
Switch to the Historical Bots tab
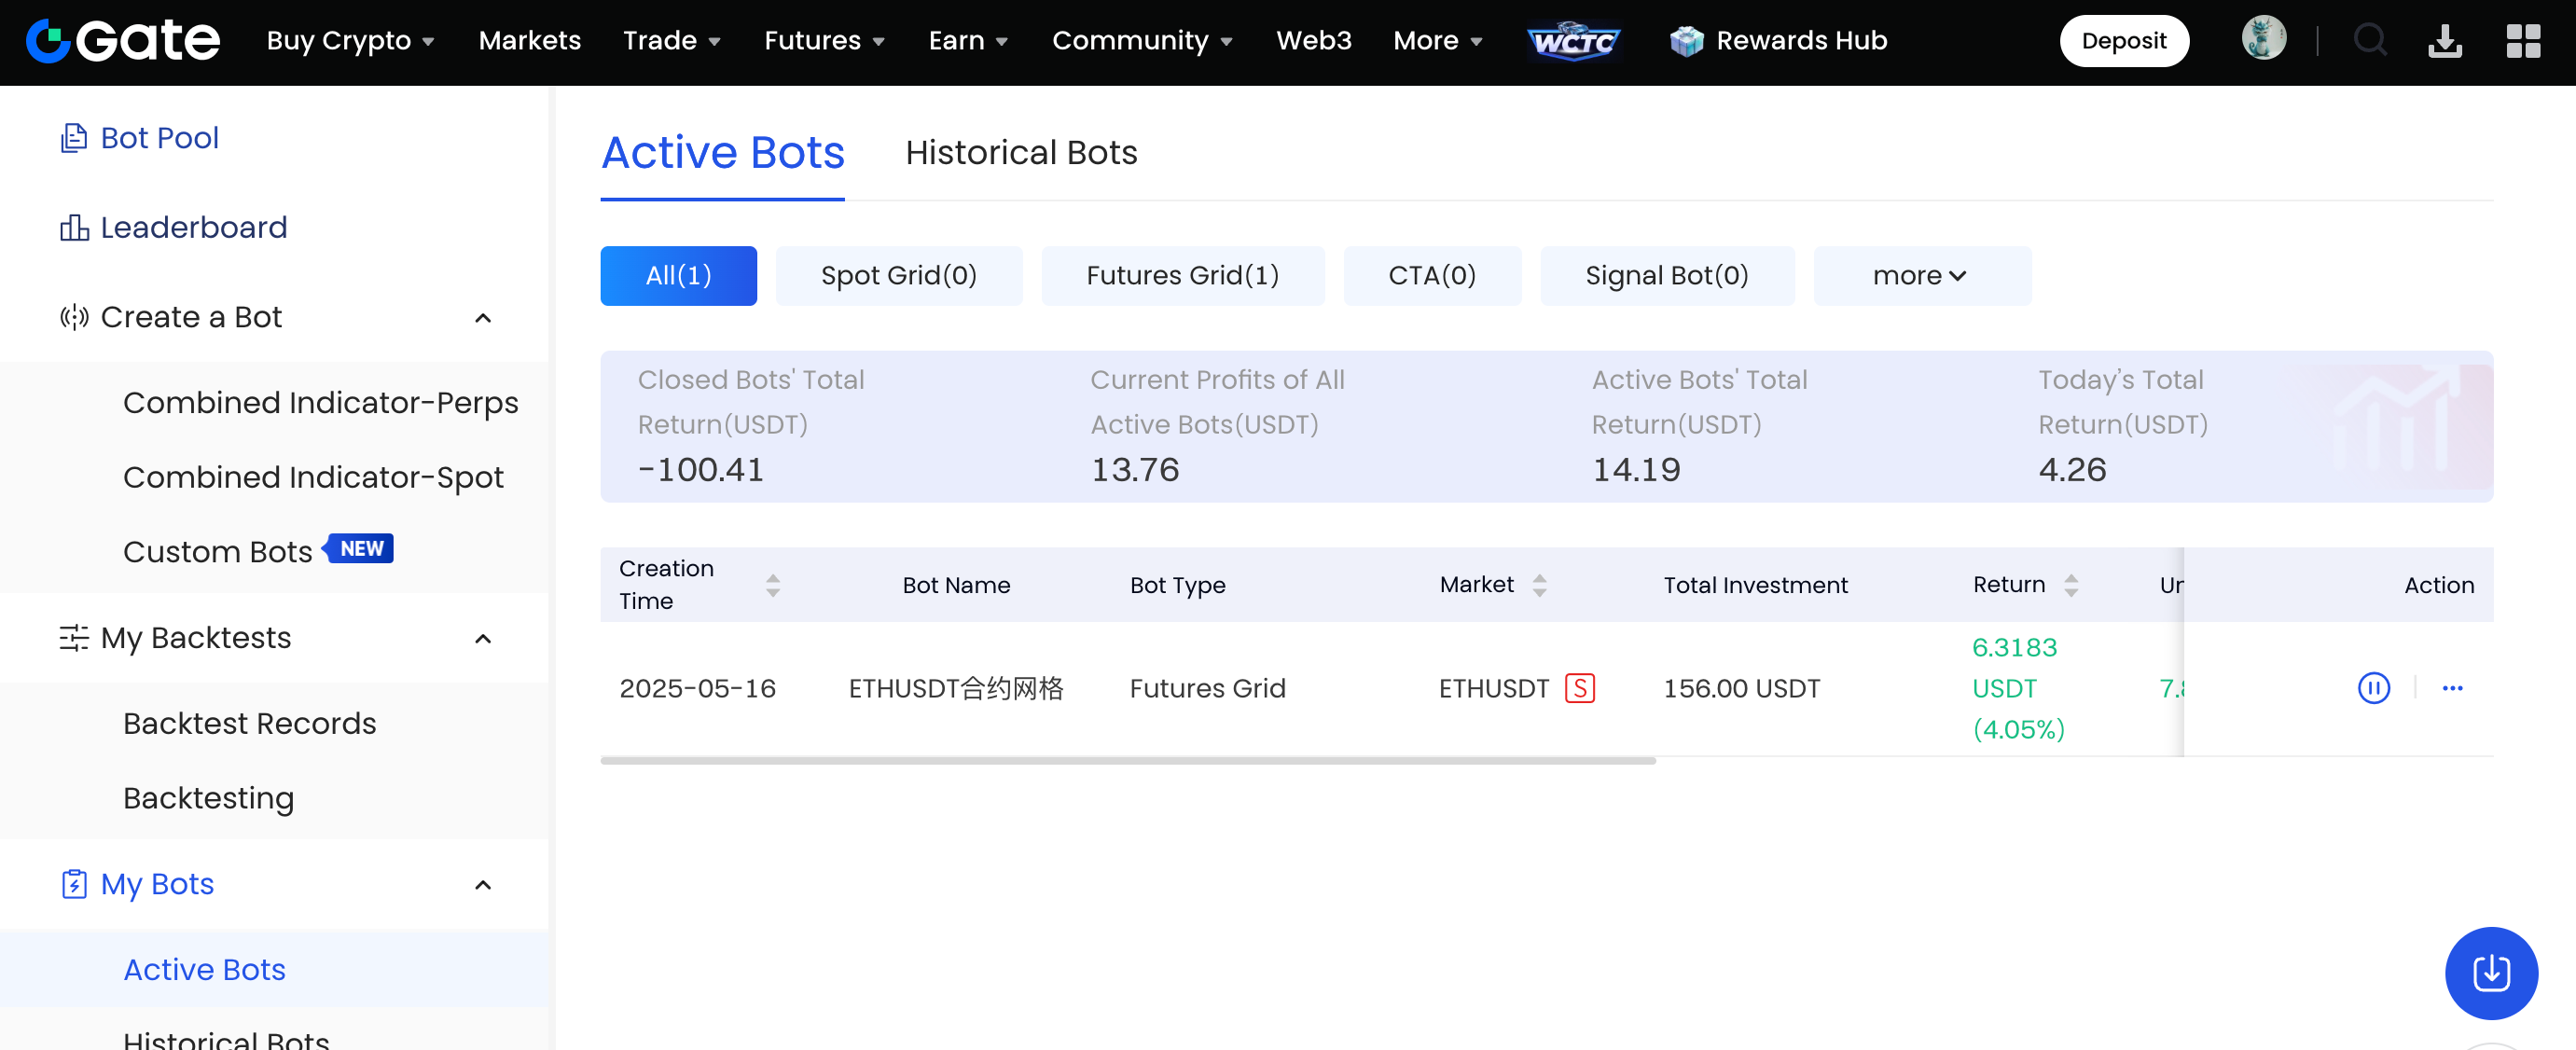pyautogui.click(x=1020, y=153)
